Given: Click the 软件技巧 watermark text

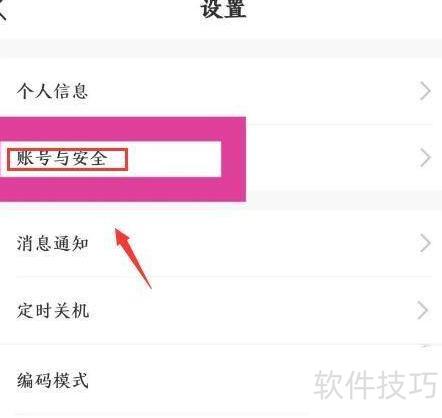Looking at the screenshot, I should (376, 385).
